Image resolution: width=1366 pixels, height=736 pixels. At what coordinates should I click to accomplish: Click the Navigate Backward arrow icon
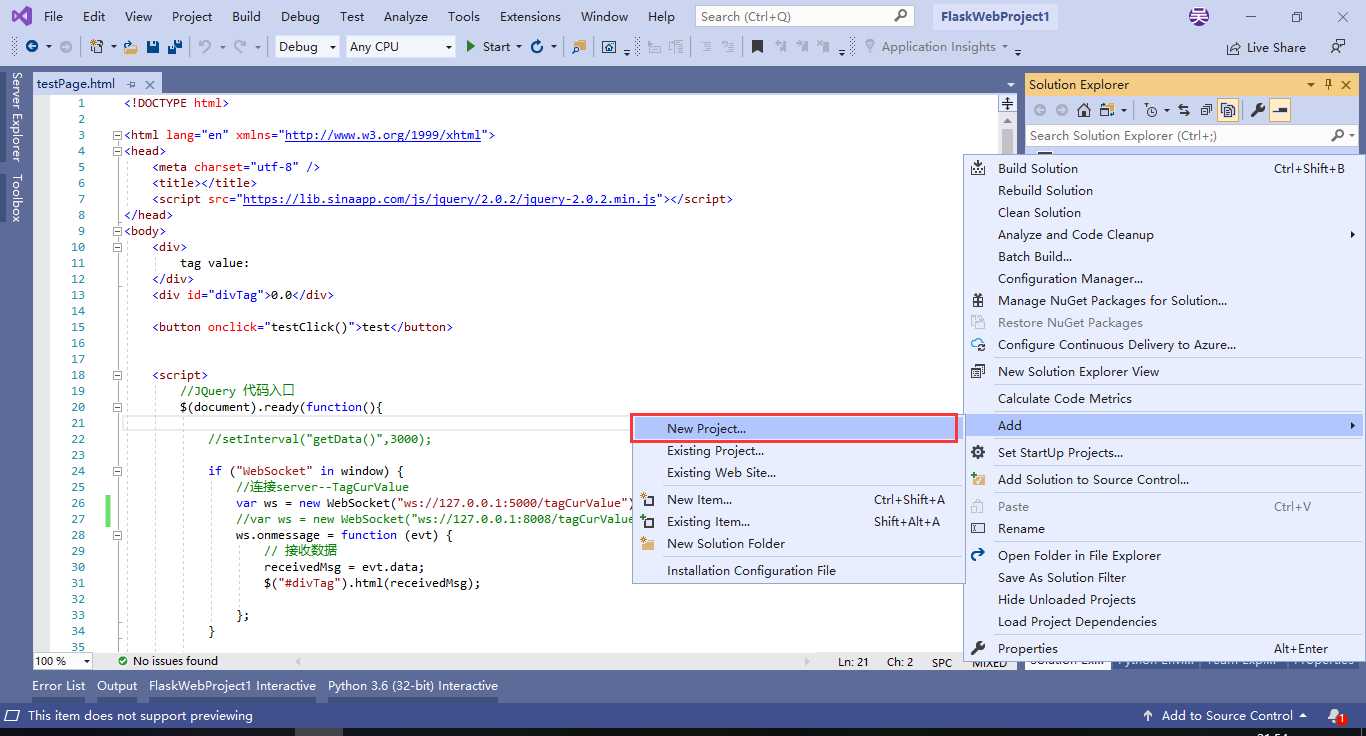[x=32, y=47]
